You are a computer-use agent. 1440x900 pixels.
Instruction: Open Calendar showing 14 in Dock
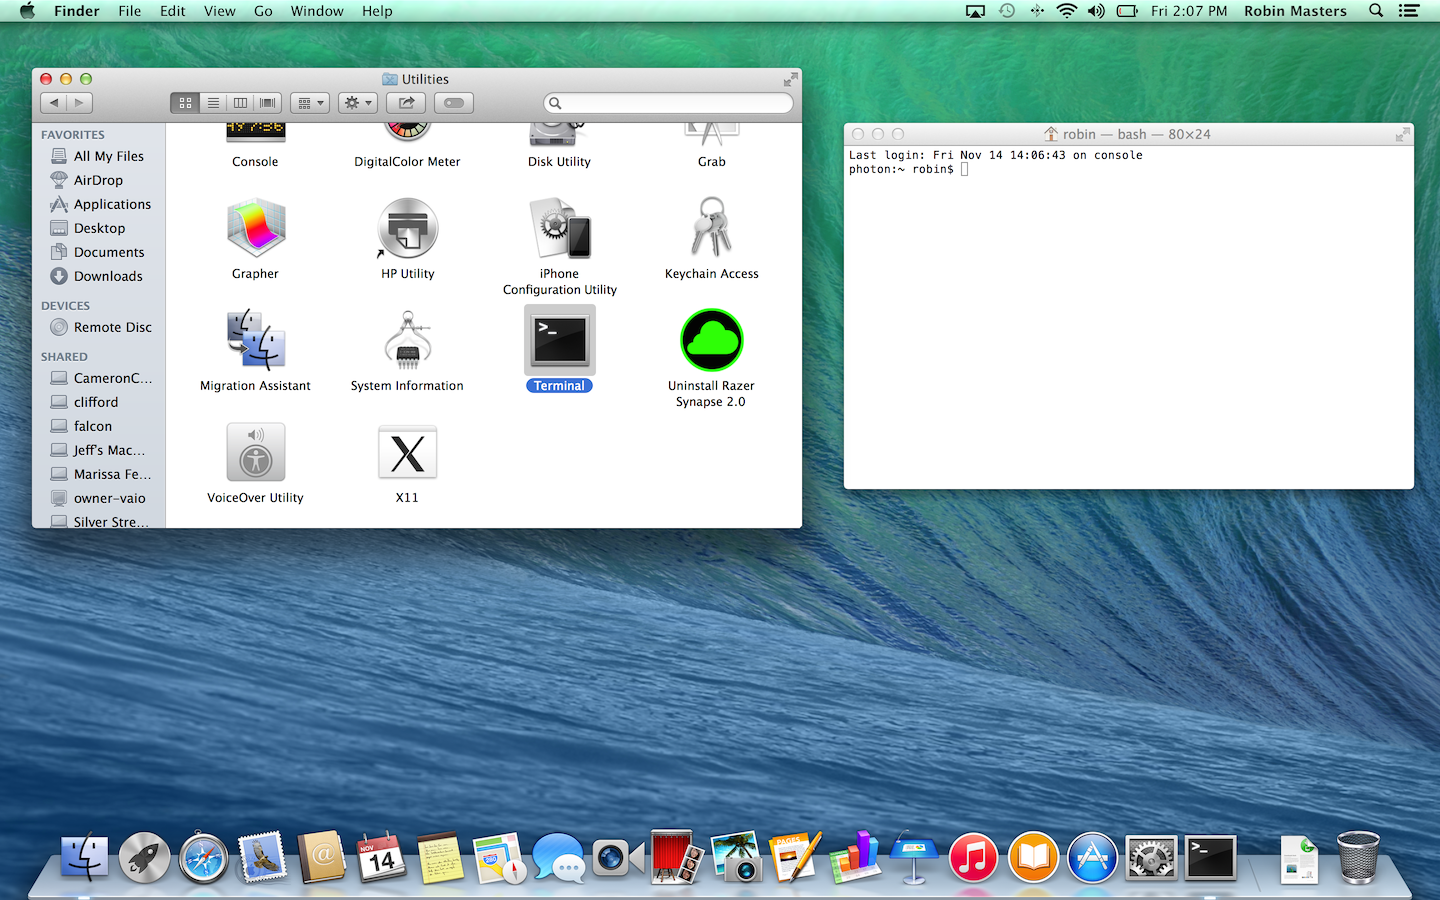coord(381,858)
